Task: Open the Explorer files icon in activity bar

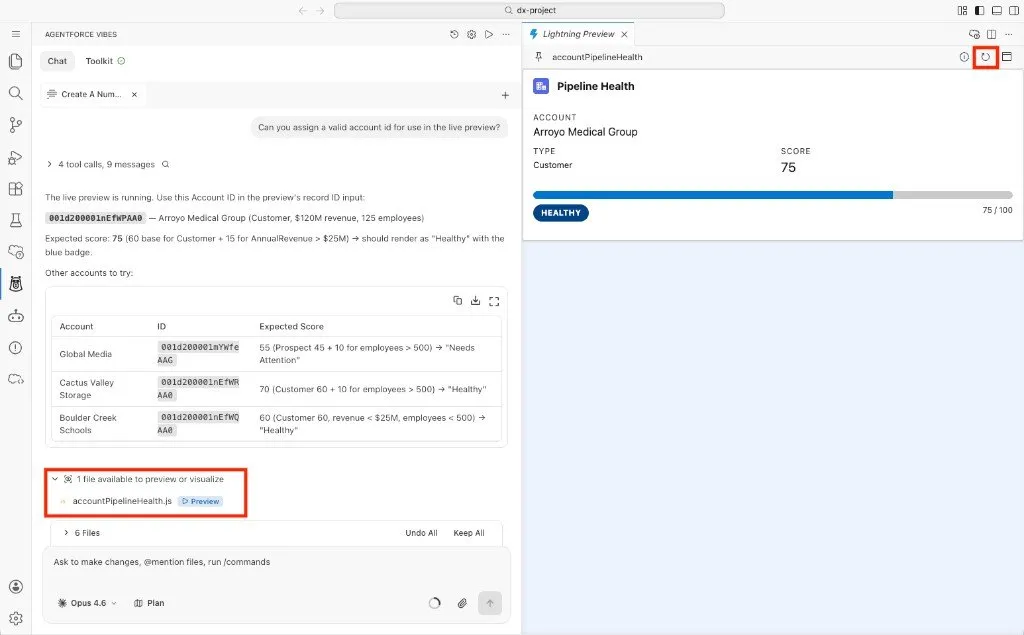Action: 16,61
